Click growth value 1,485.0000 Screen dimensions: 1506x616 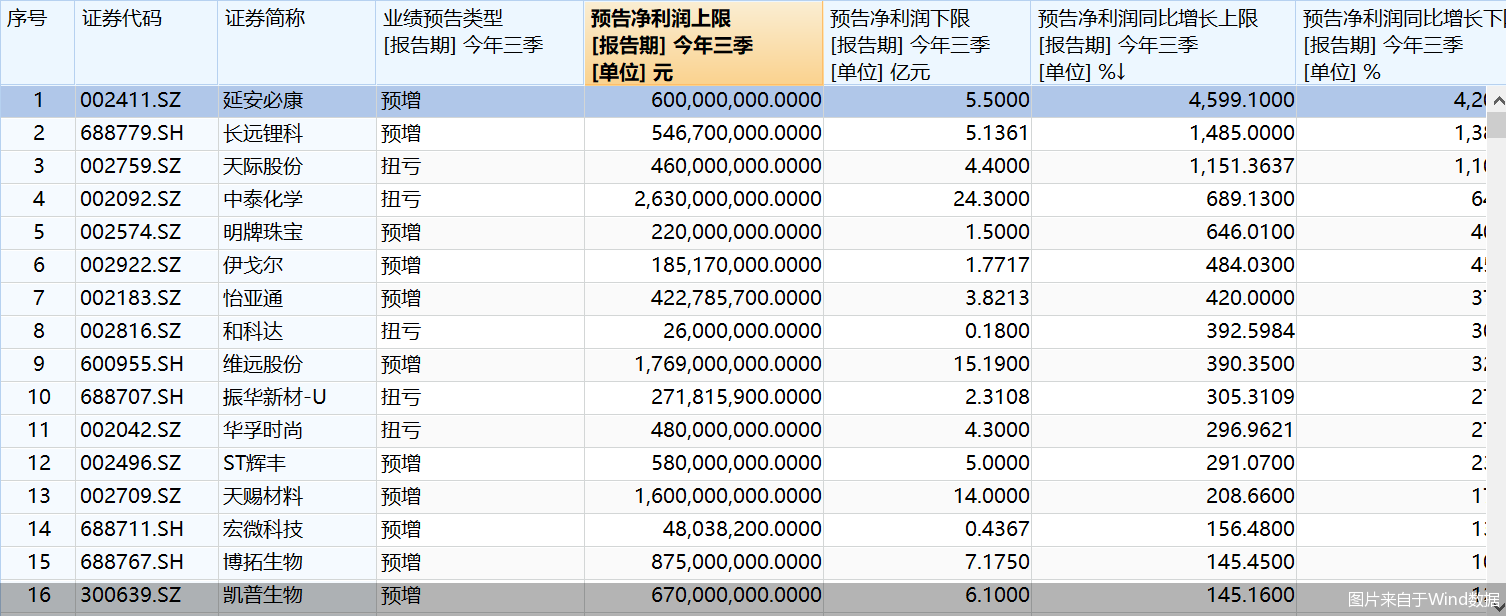point(1241,133)
